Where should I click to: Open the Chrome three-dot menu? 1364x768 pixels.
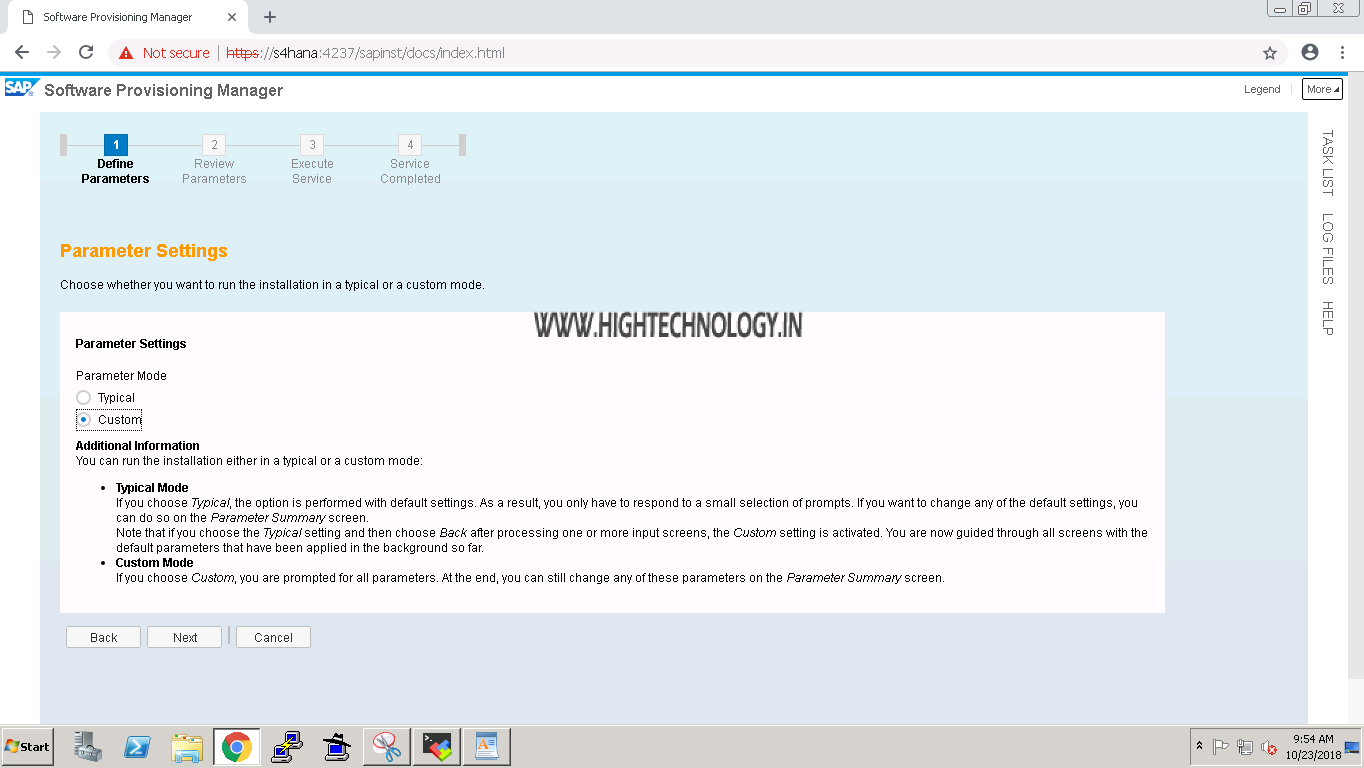click(1340, 53)
